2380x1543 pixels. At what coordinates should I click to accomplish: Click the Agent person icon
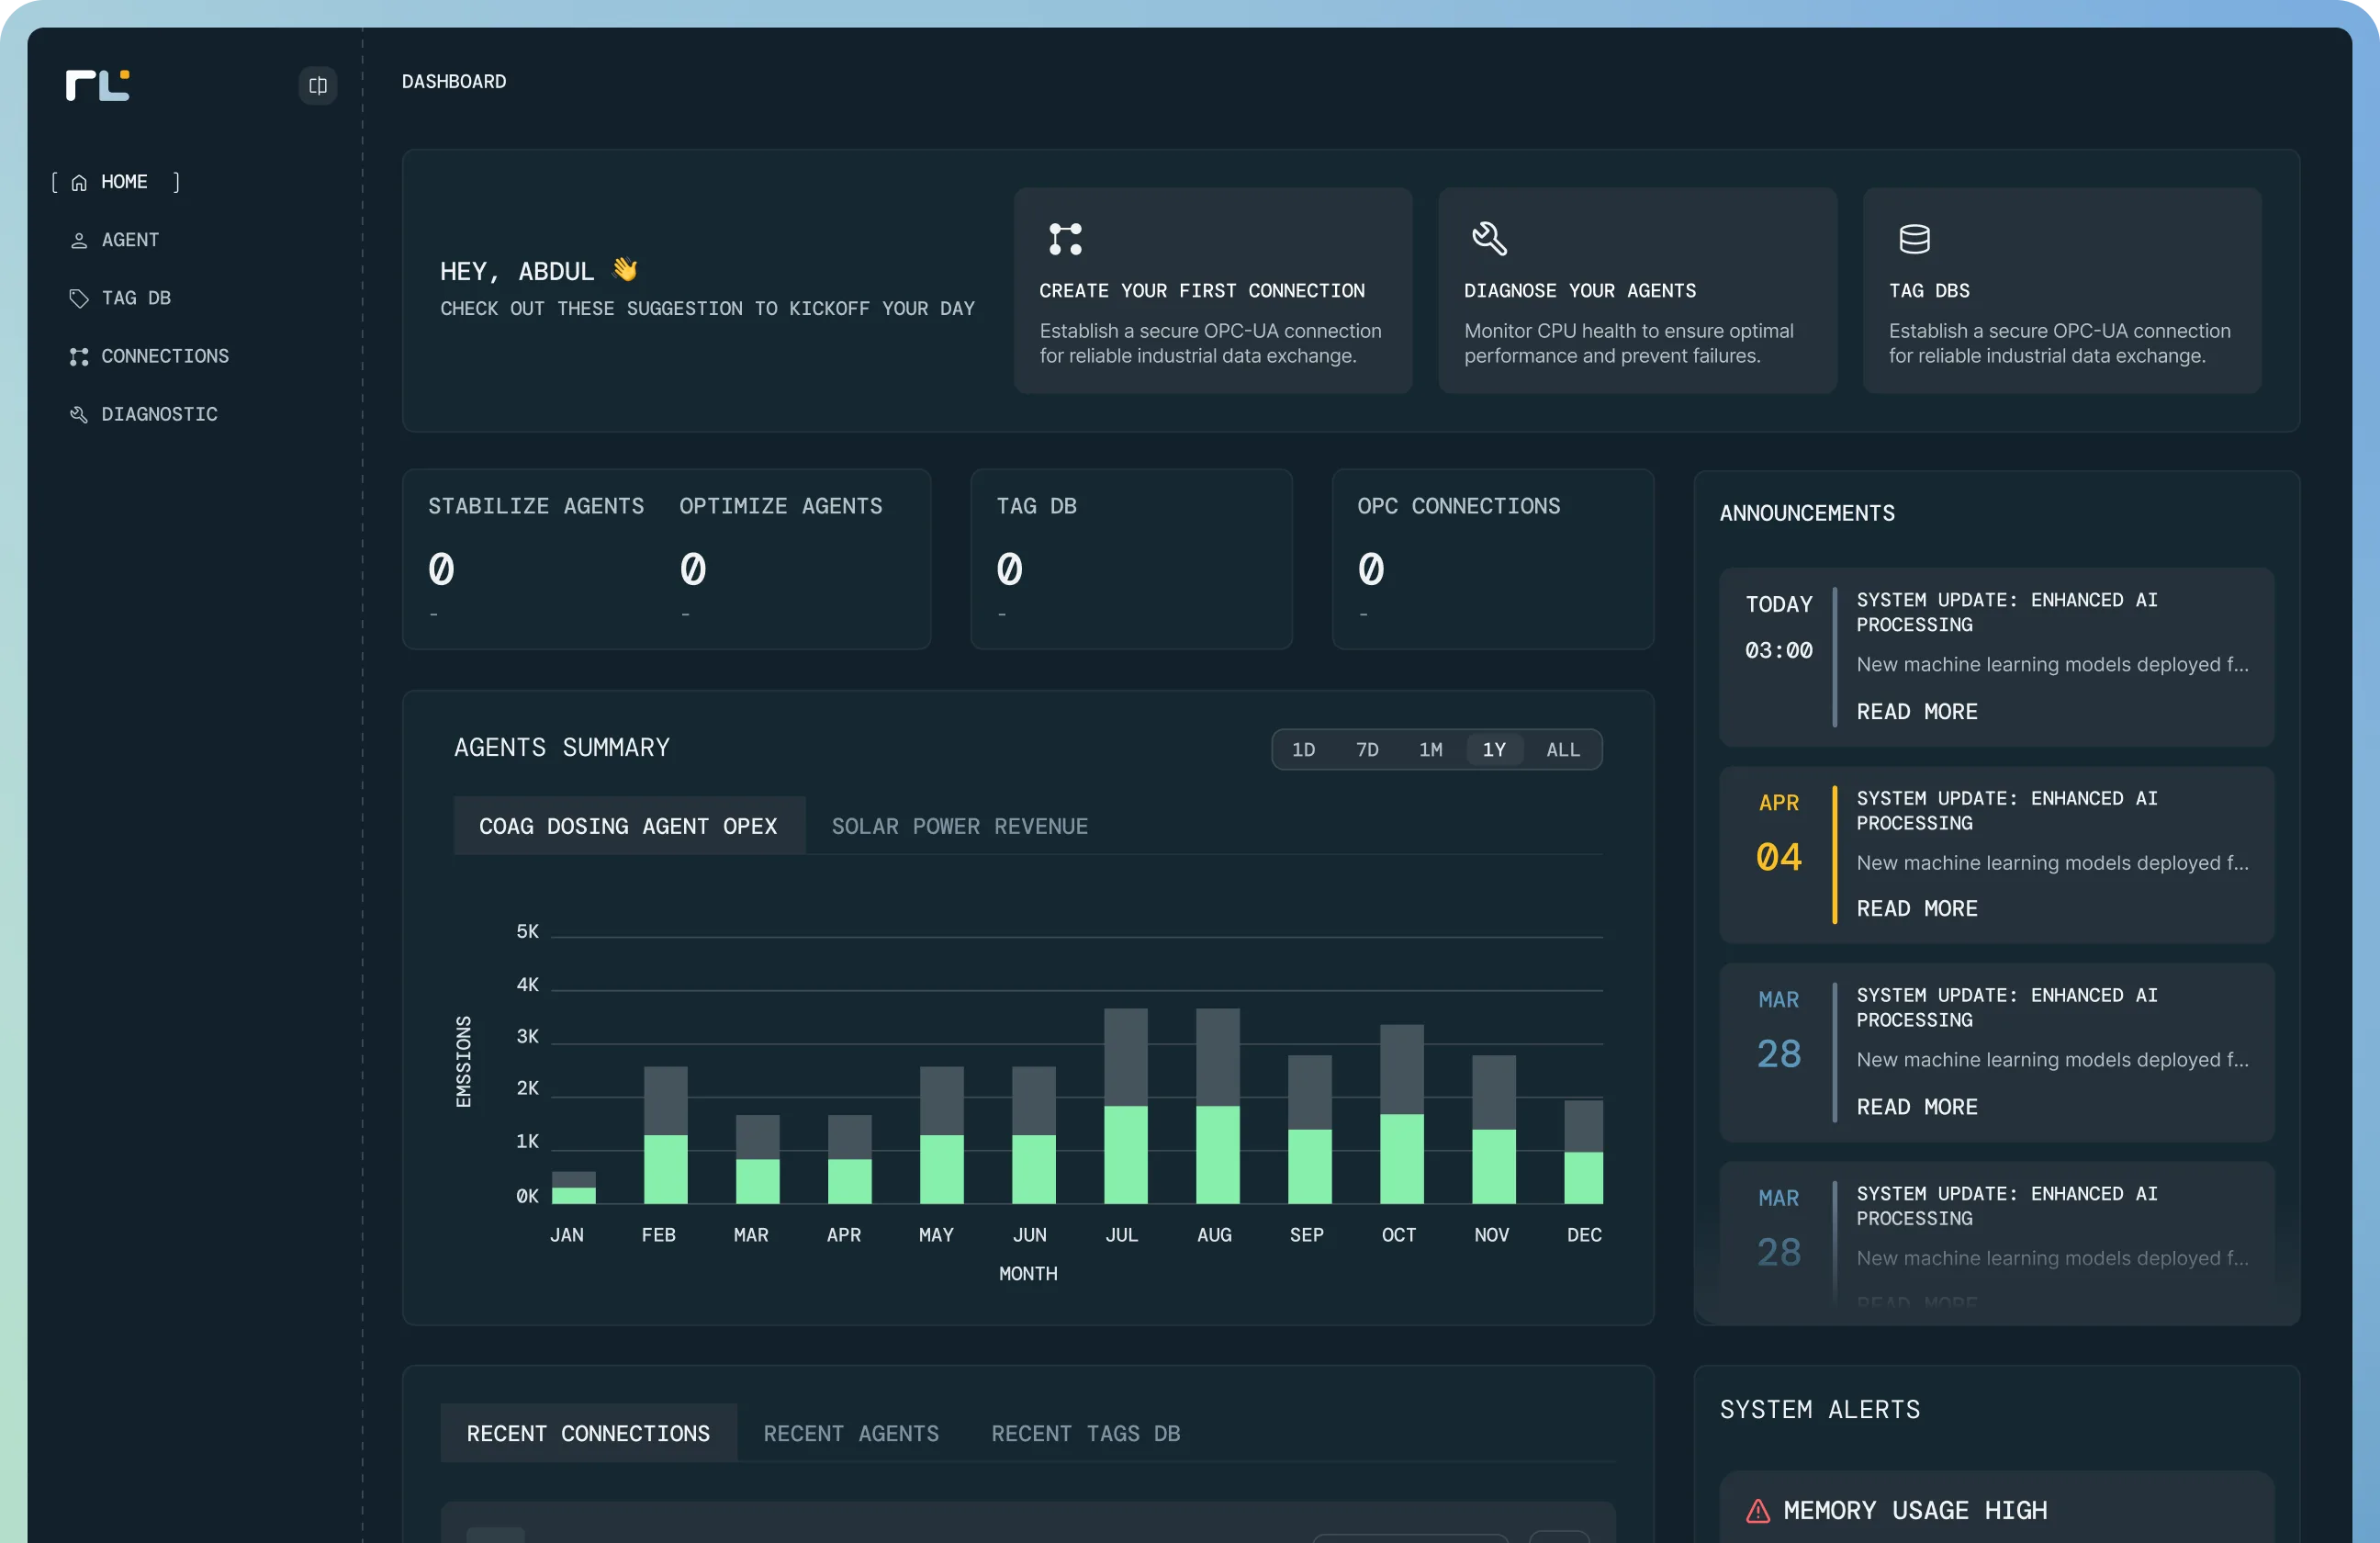79,240
